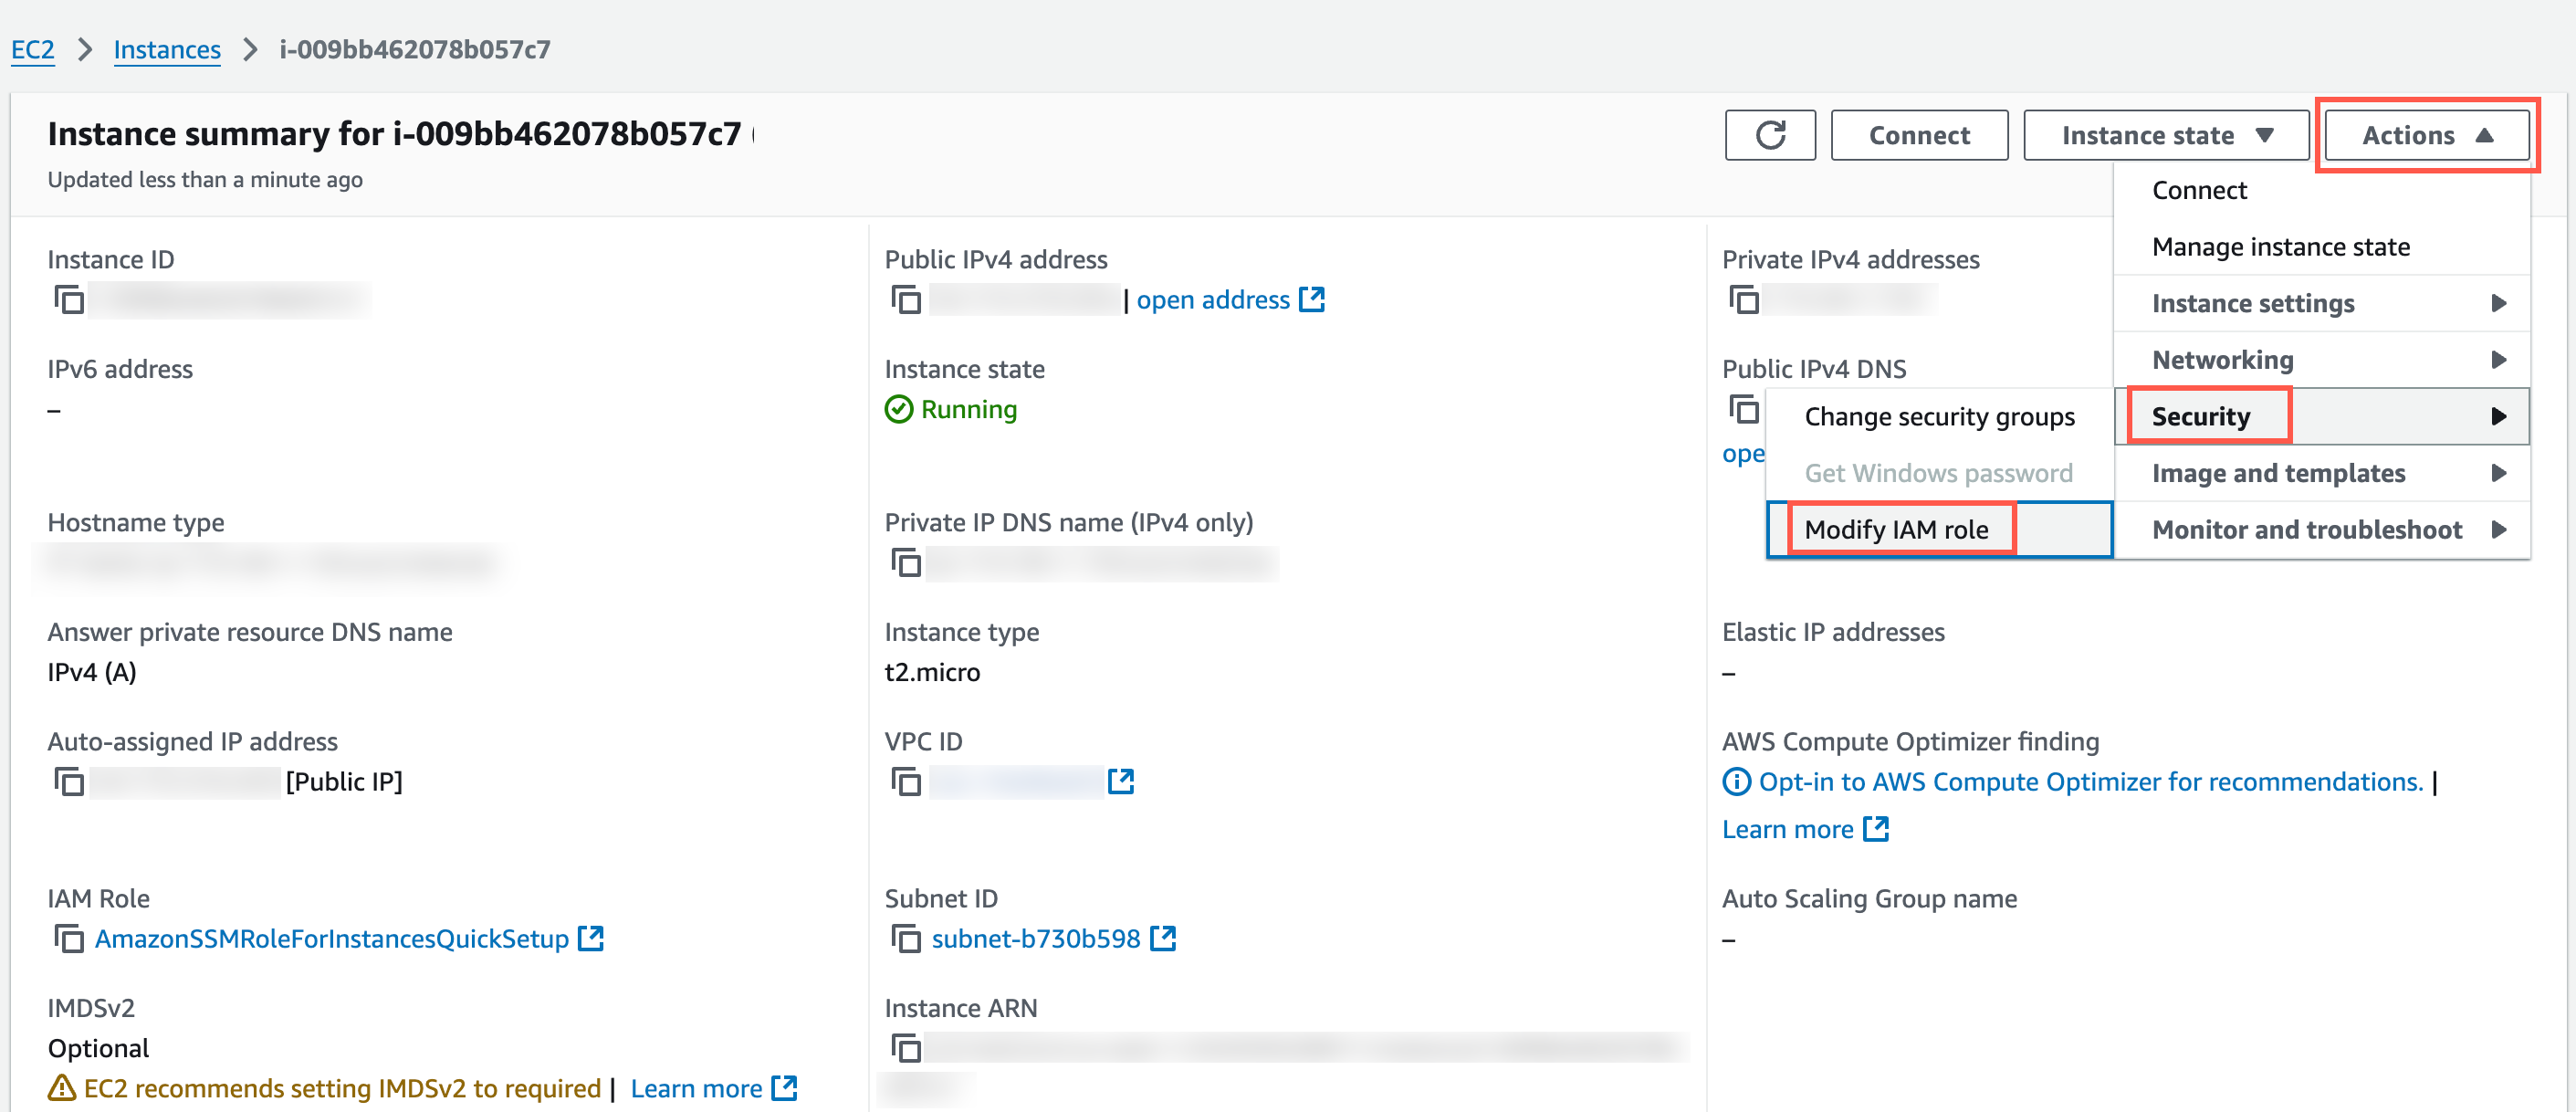Copy the Subnet ID value
The image size is (2576, 1112).
[906, 938]
